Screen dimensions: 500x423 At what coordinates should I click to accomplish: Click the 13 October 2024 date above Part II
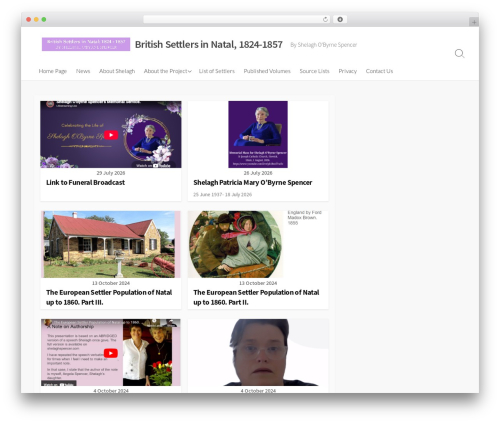[258, 283]
